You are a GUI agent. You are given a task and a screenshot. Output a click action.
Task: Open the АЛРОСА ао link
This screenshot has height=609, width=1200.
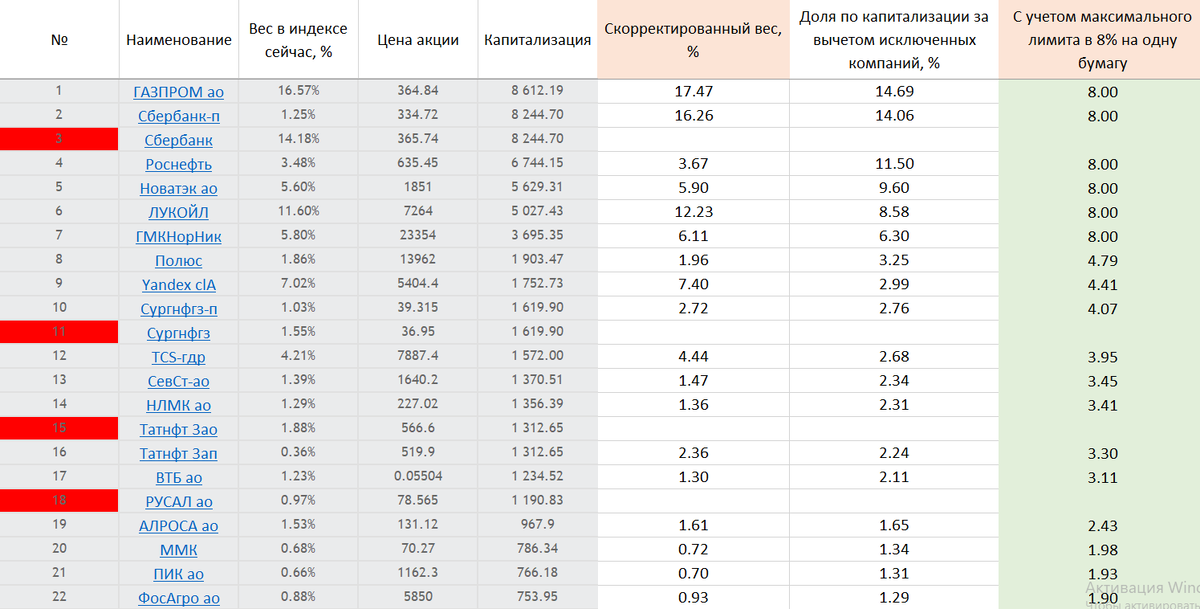(x=179, y=525)
